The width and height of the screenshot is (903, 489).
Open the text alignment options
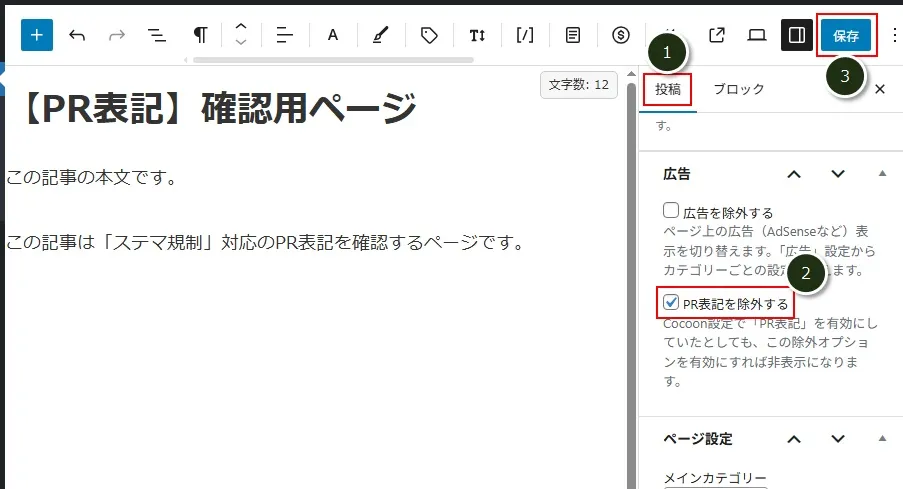click(285, 35)
